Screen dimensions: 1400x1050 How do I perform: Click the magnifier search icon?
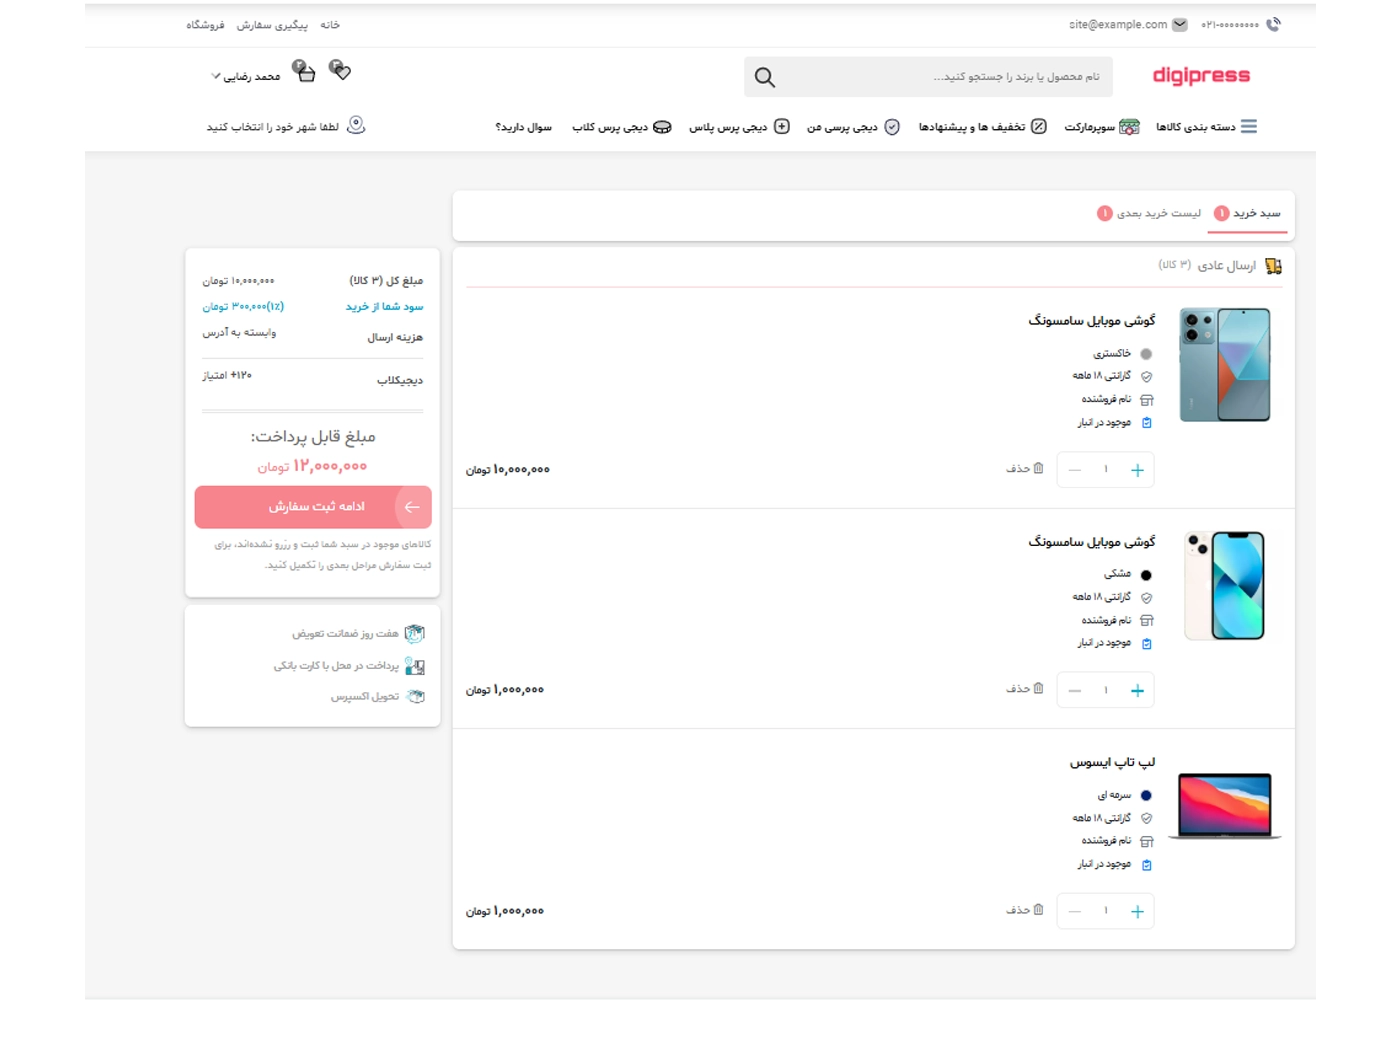(765, 77)
